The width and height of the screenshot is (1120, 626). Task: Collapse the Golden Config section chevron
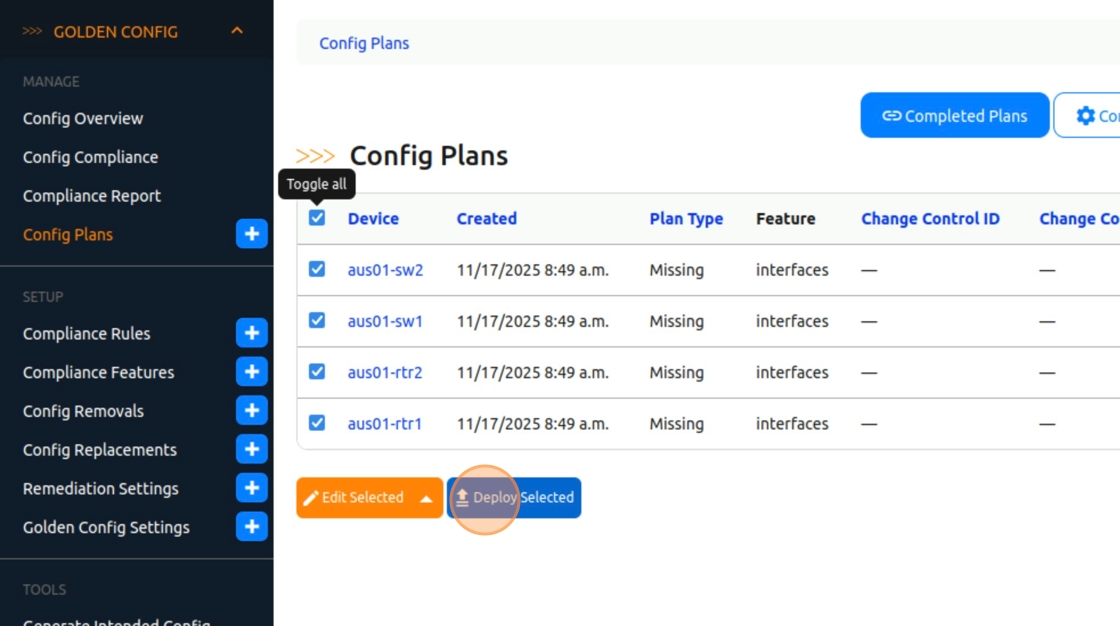coord(237,31)
